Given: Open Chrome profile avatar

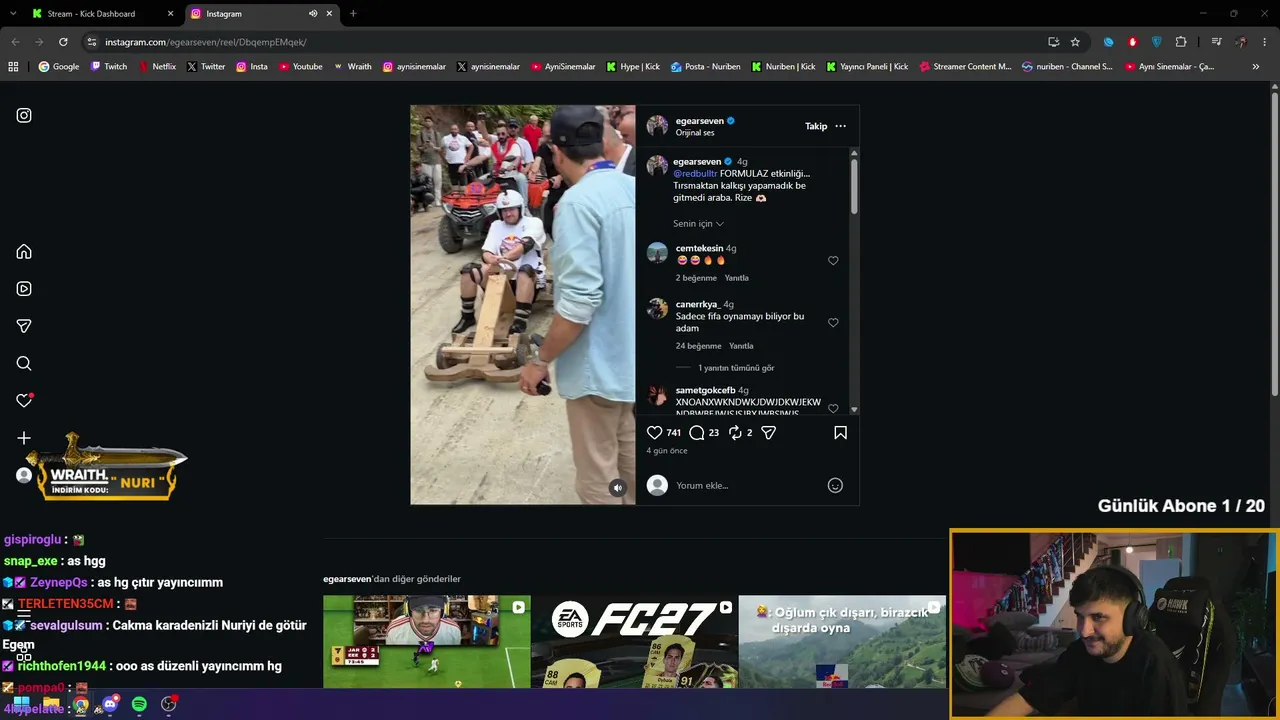Looking at the screenshot, I should 1241,42.
